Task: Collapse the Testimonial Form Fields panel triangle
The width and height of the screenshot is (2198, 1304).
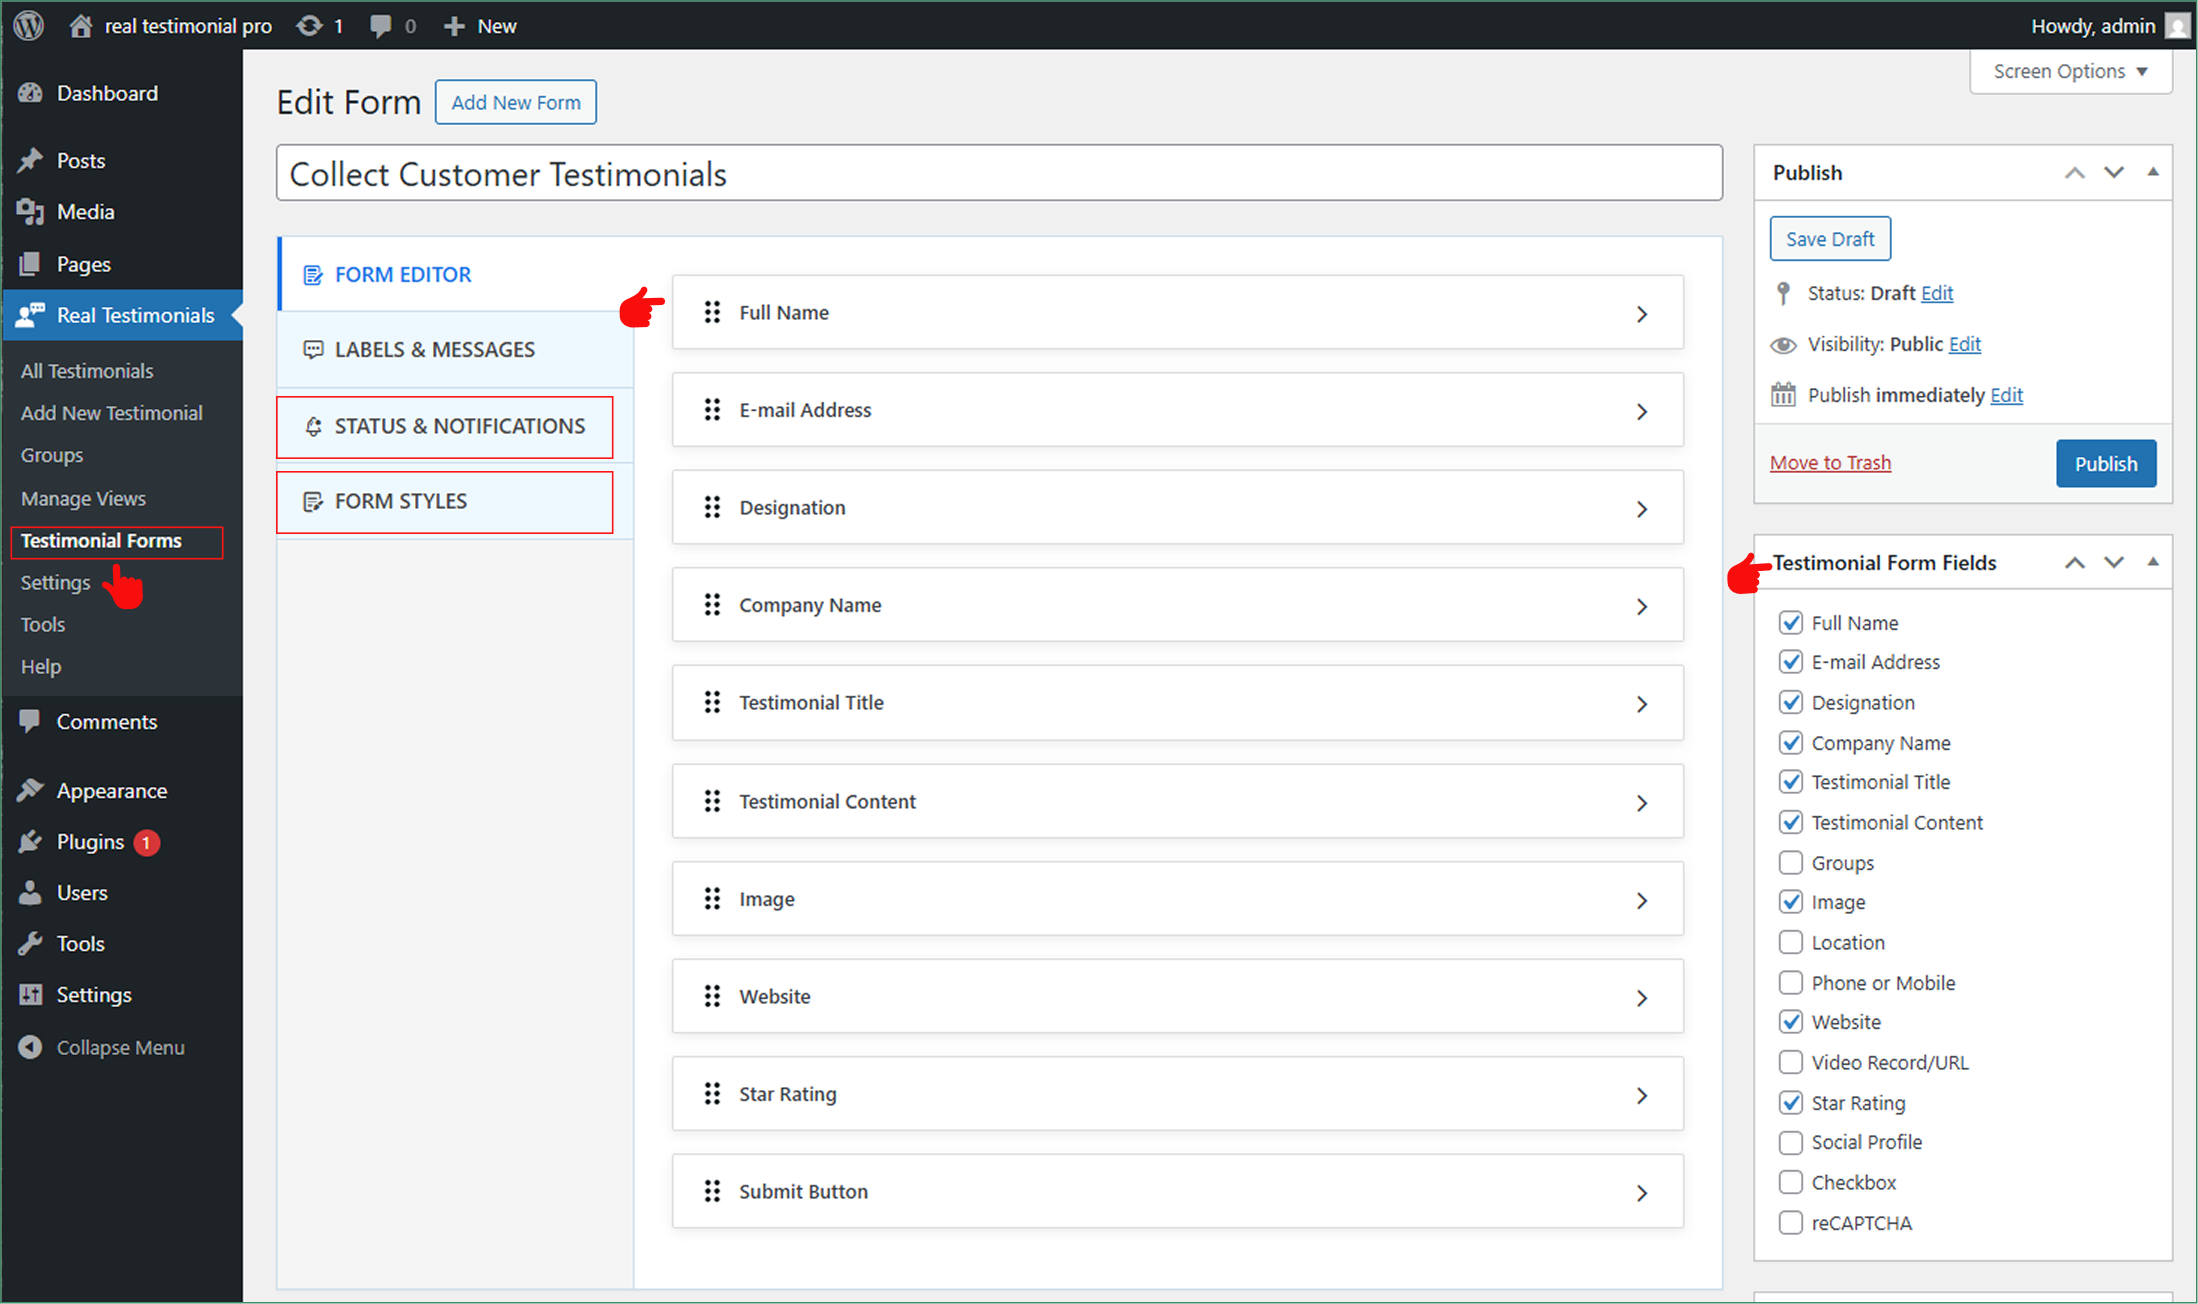Action: tap(2153, 562)
